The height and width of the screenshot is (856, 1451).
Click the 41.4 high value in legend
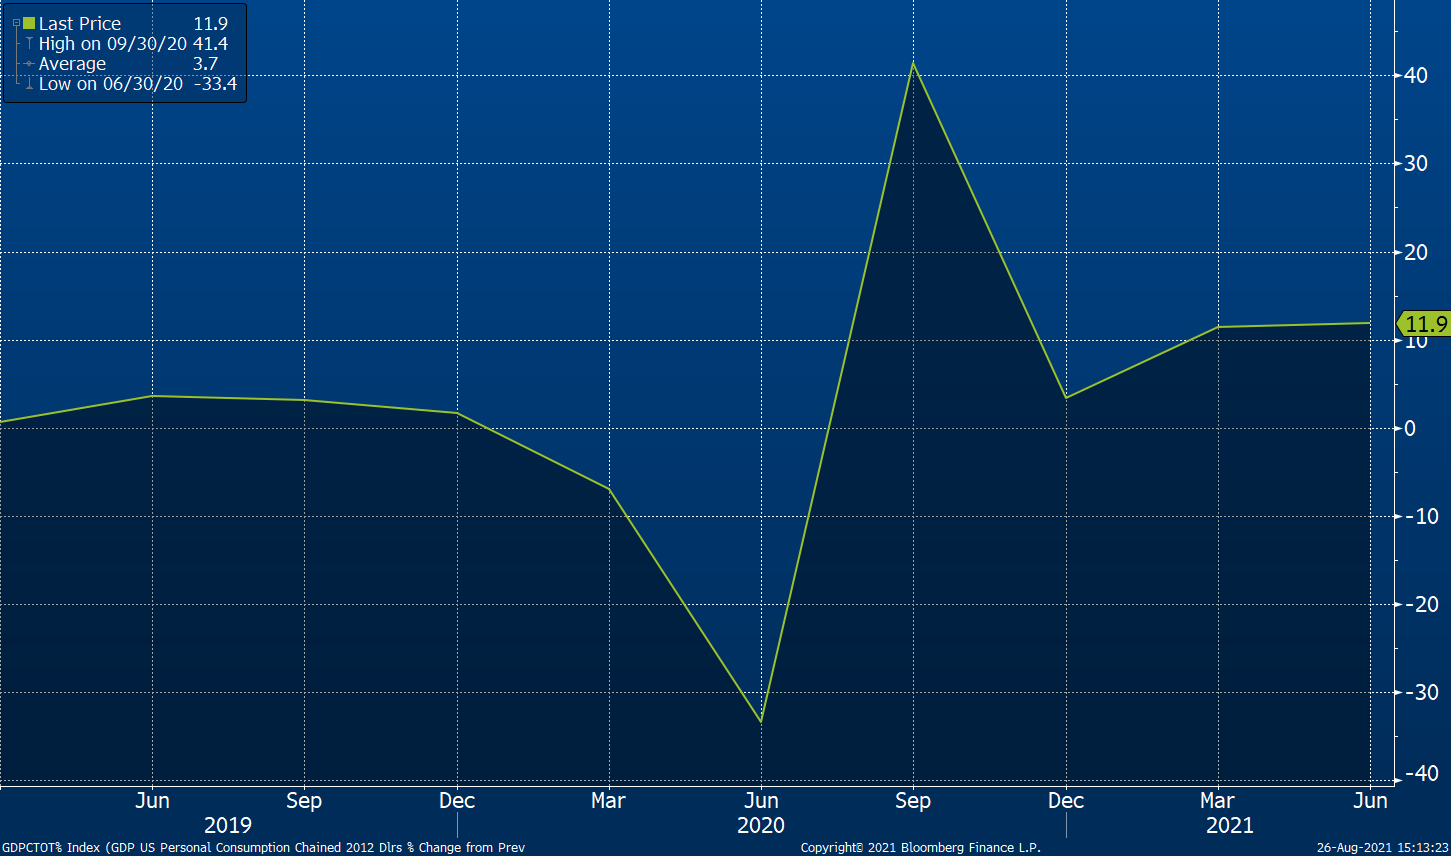210,44
